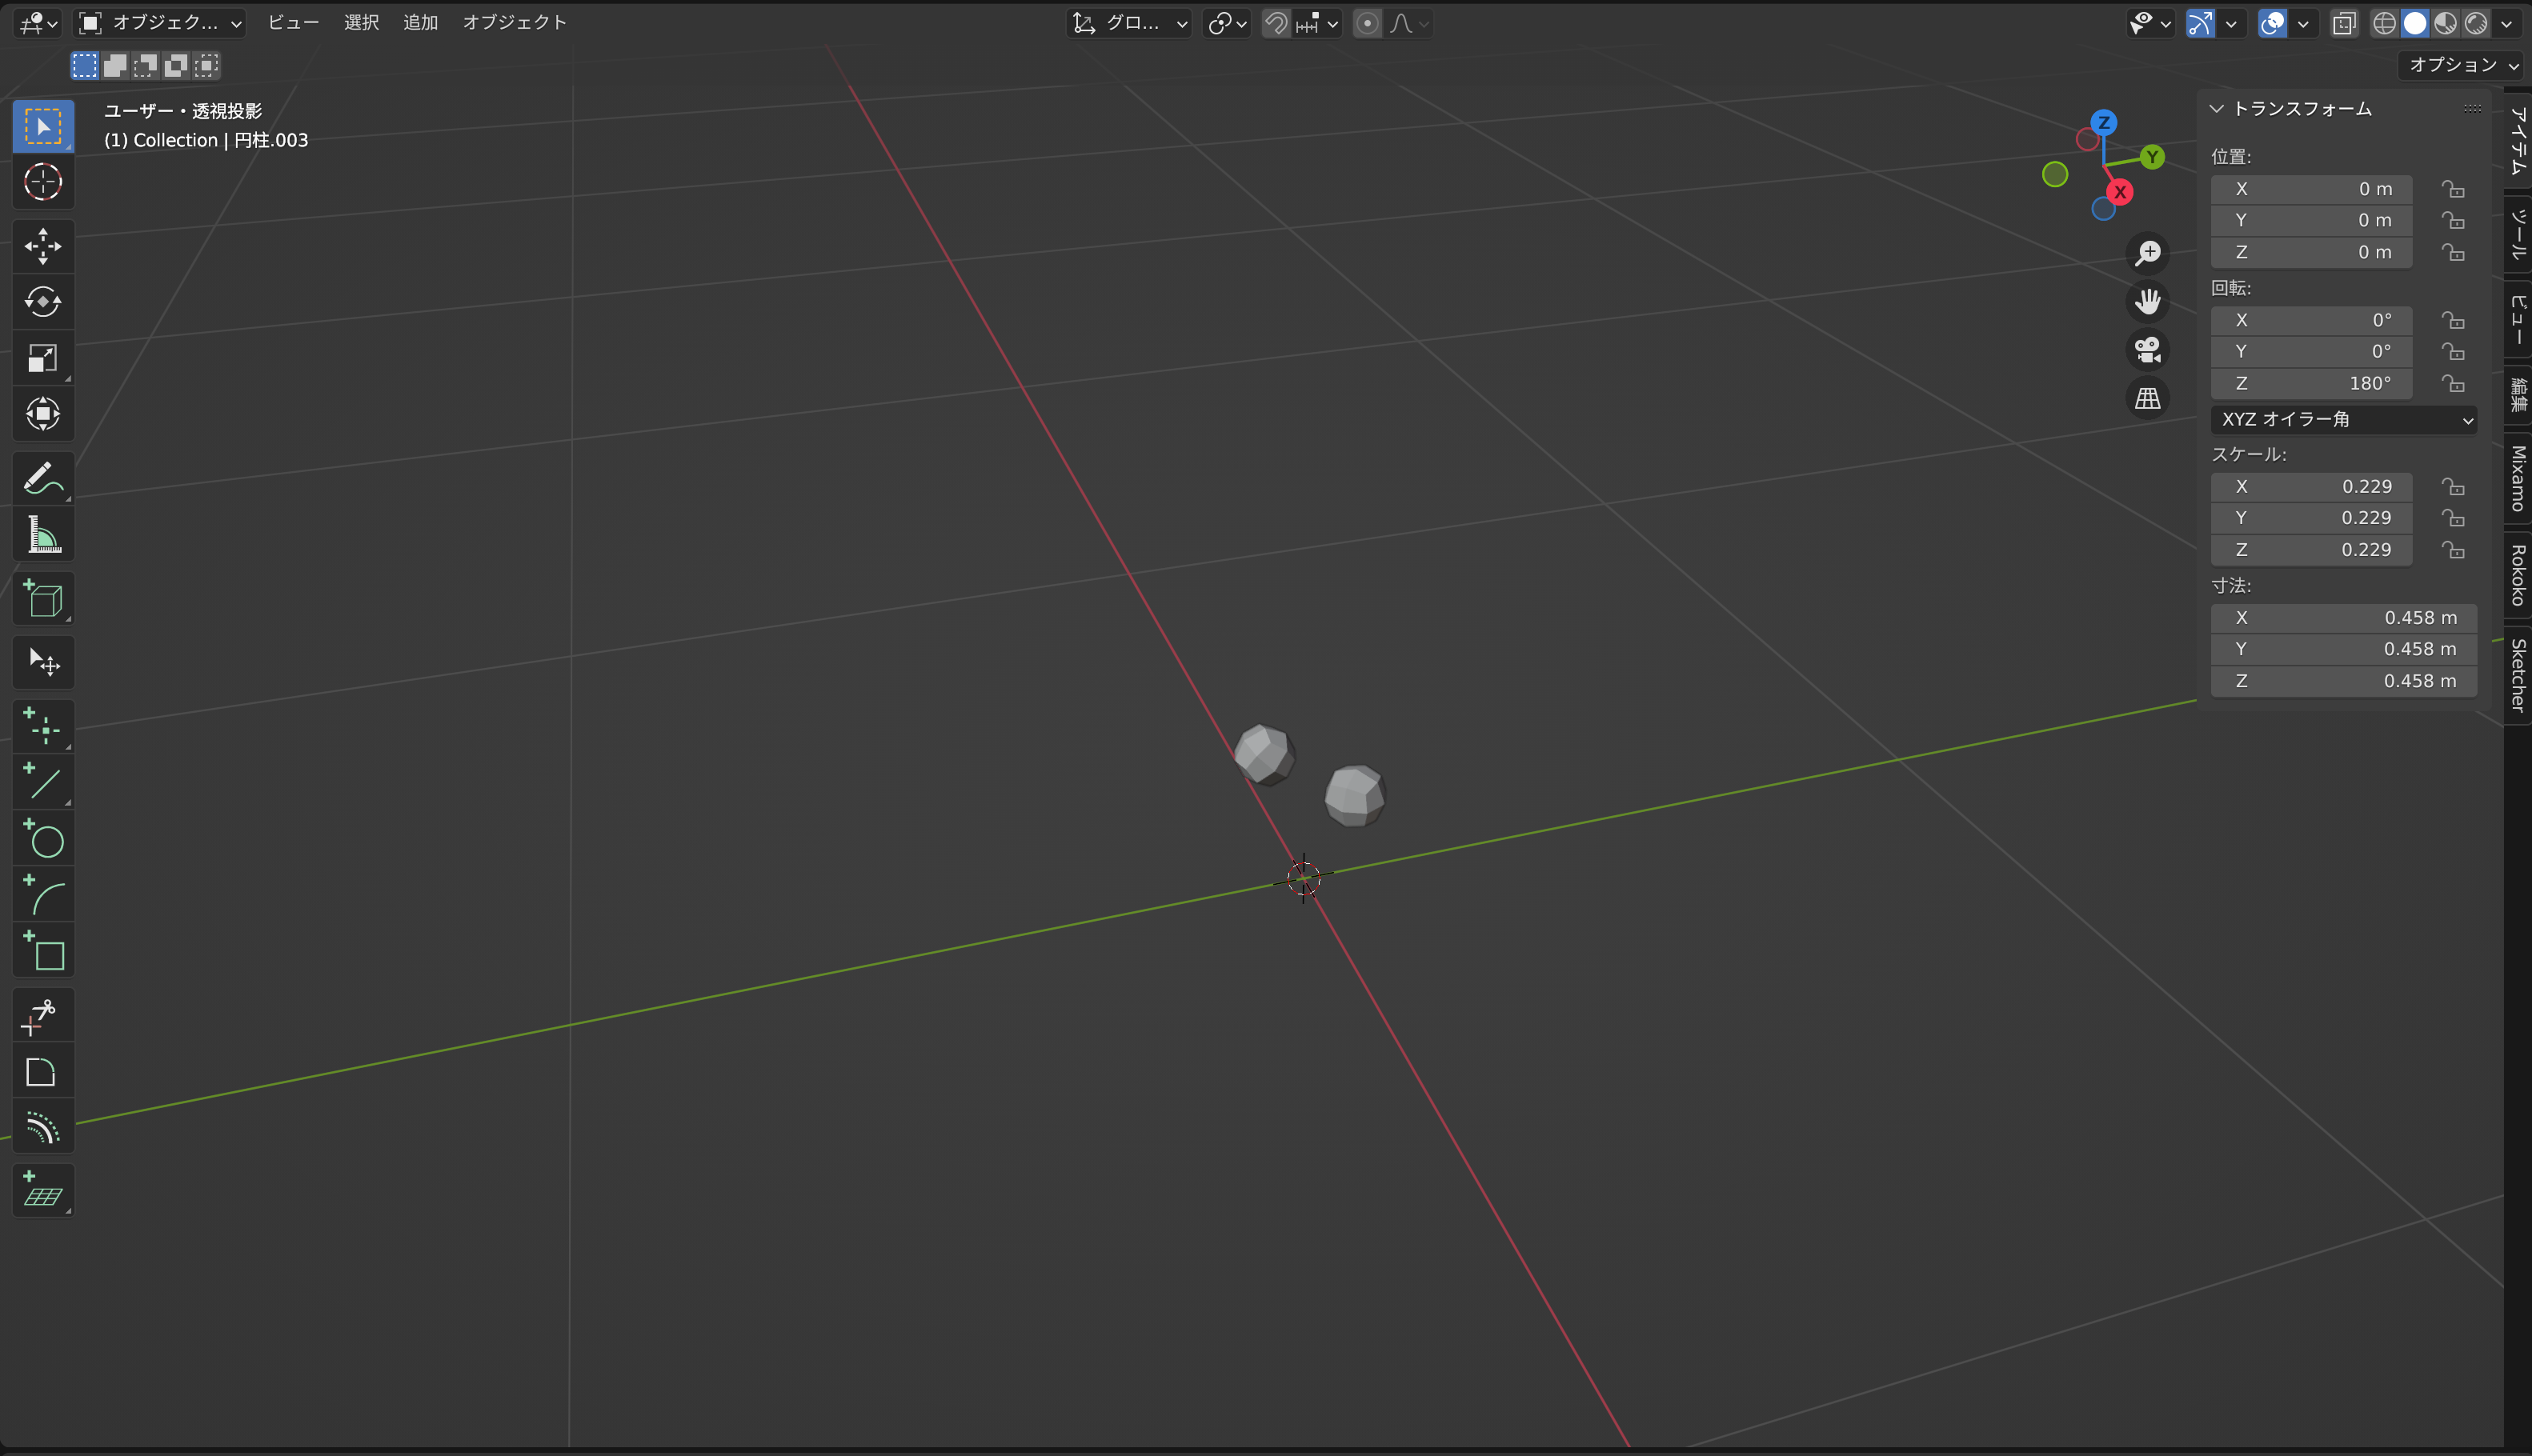Switch to the Rokoko sidebar tab
This screenshot has height=1456, width=2532.
click(2518, 575)
